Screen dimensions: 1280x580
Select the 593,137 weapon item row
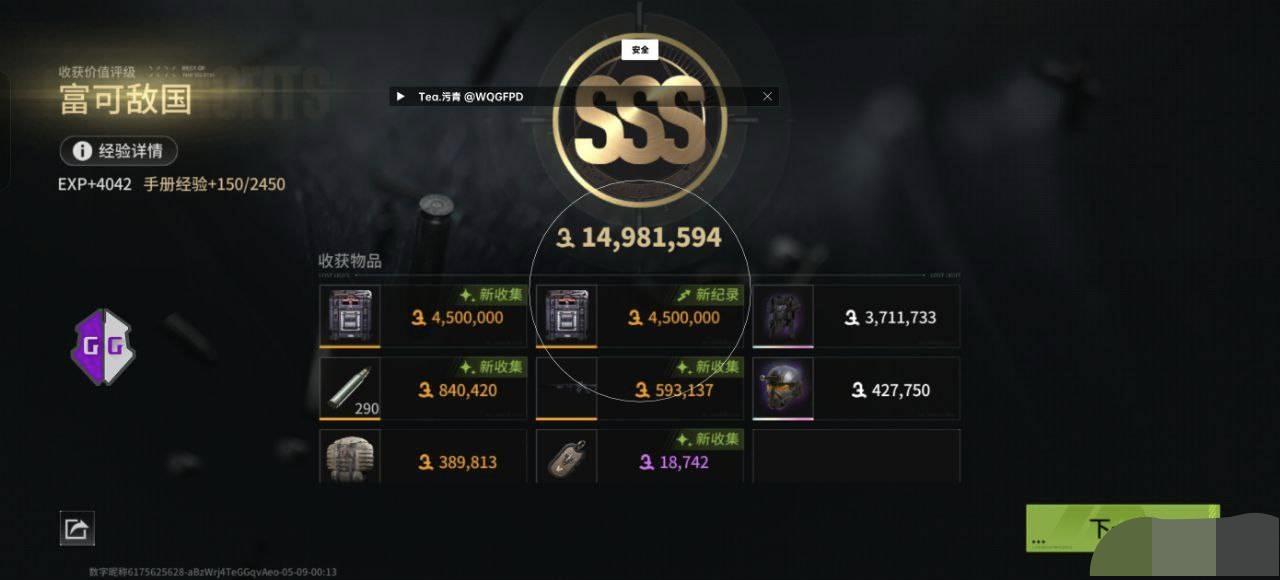640,389
